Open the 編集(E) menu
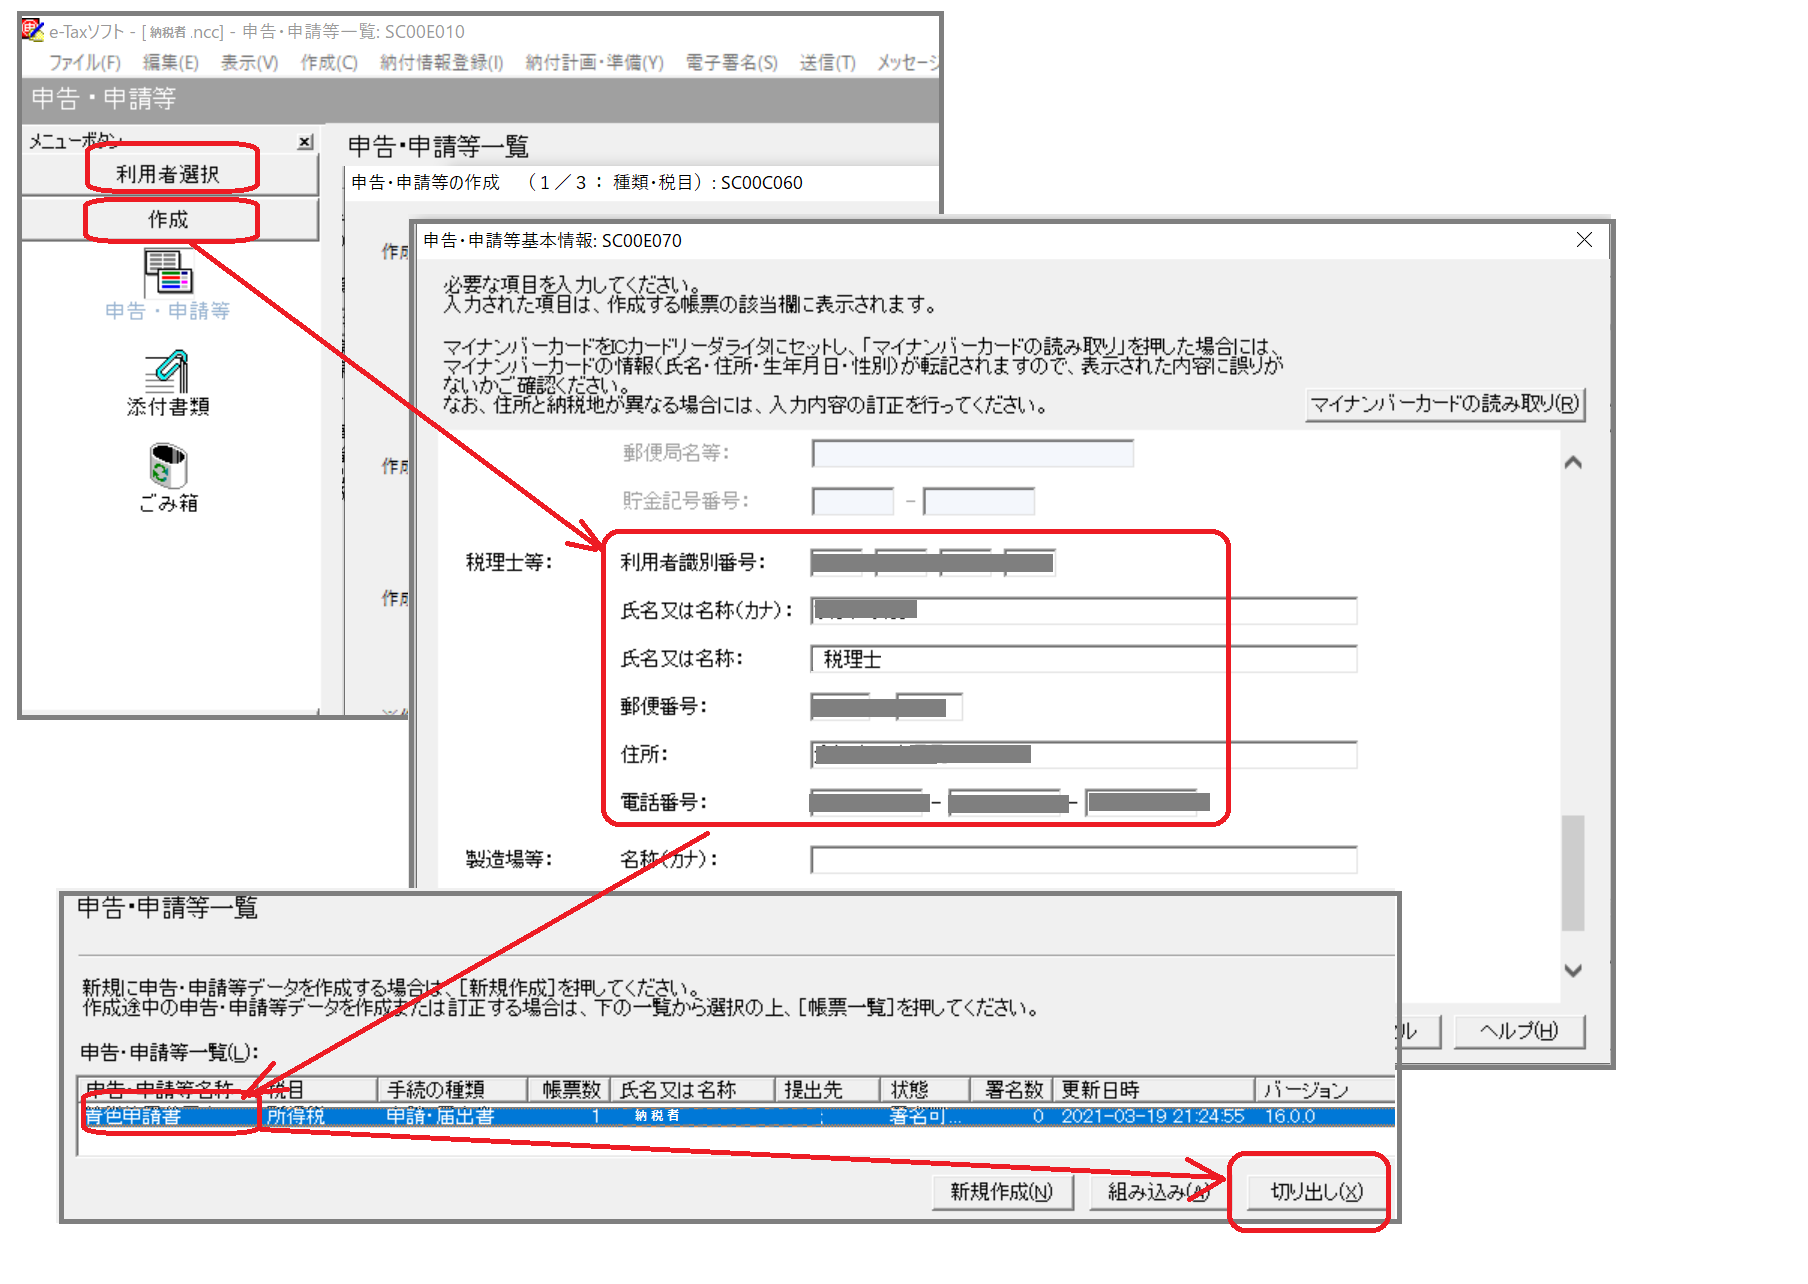The image size is (1808, 1284). click(x=170, y=62)
